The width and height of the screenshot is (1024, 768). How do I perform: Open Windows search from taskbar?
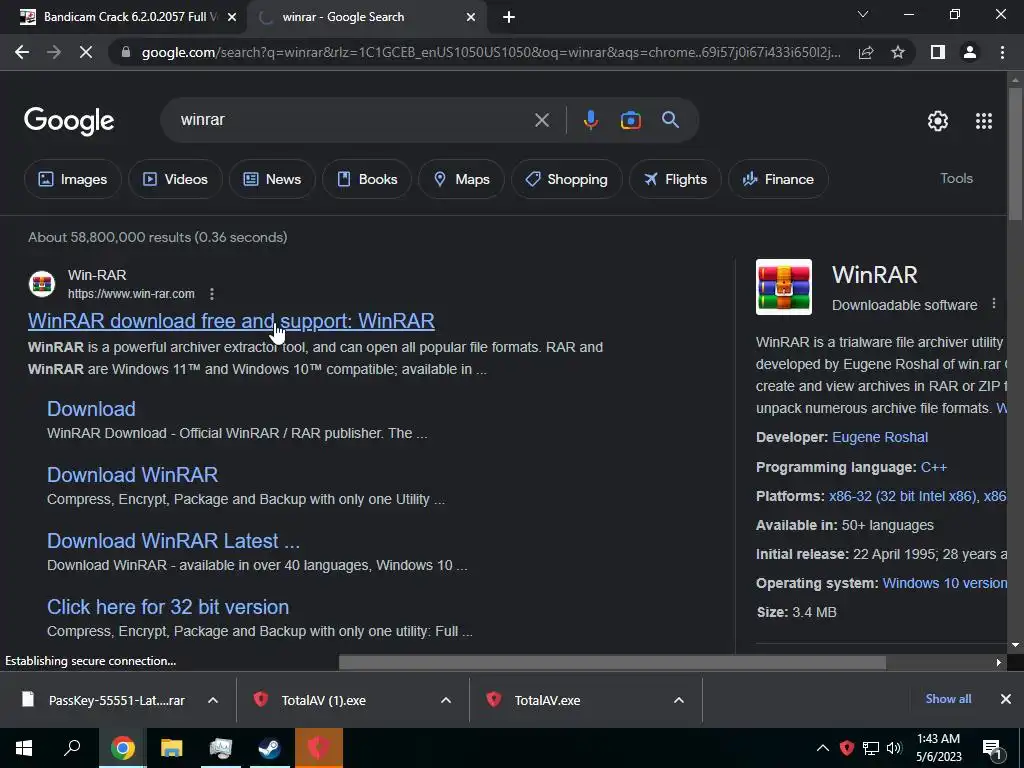[x=72, y=748]
